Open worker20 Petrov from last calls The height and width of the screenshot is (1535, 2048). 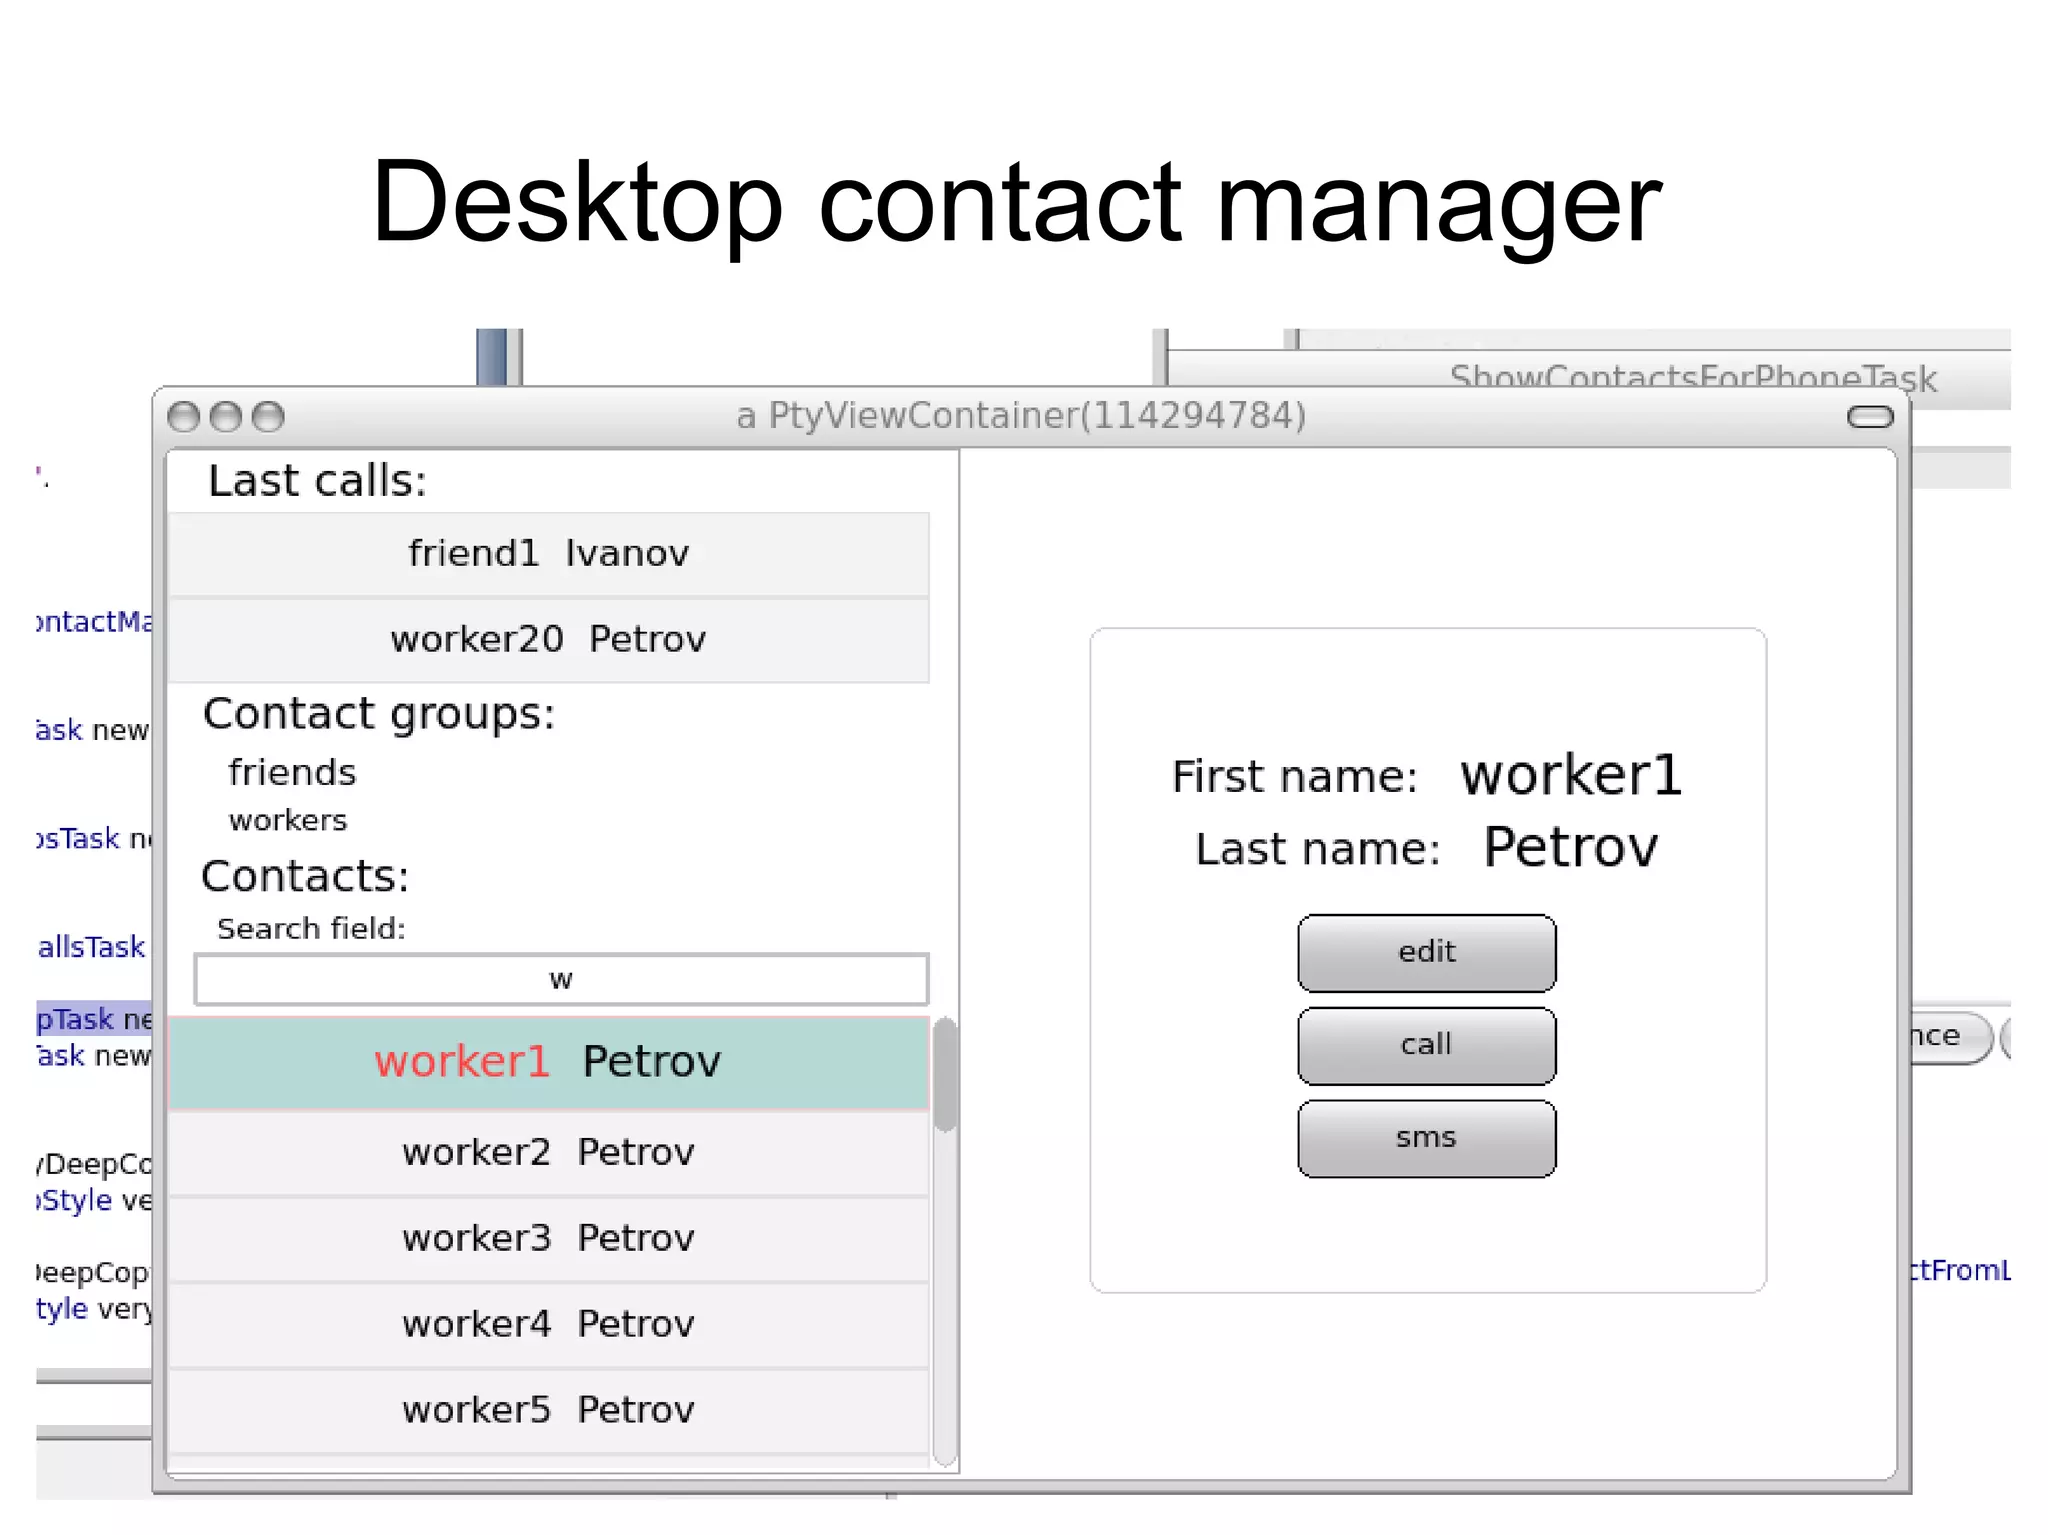point(548,640)
